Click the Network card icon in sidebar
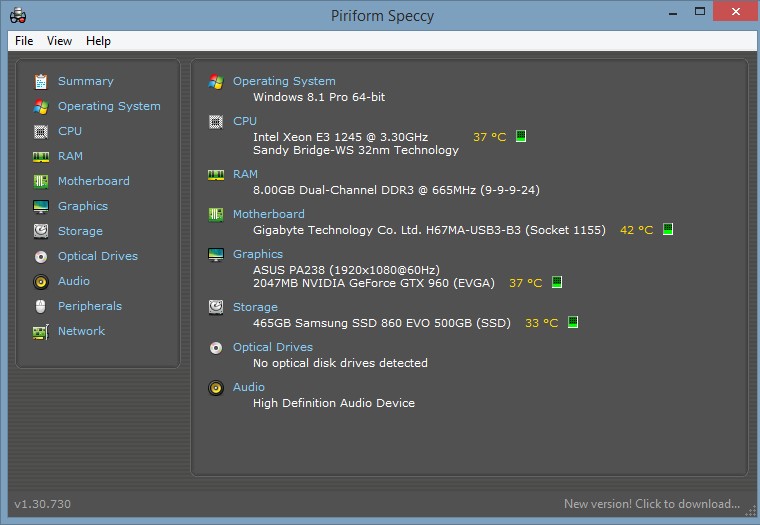This screenshot has width=760, height=525. click(41, 332)
